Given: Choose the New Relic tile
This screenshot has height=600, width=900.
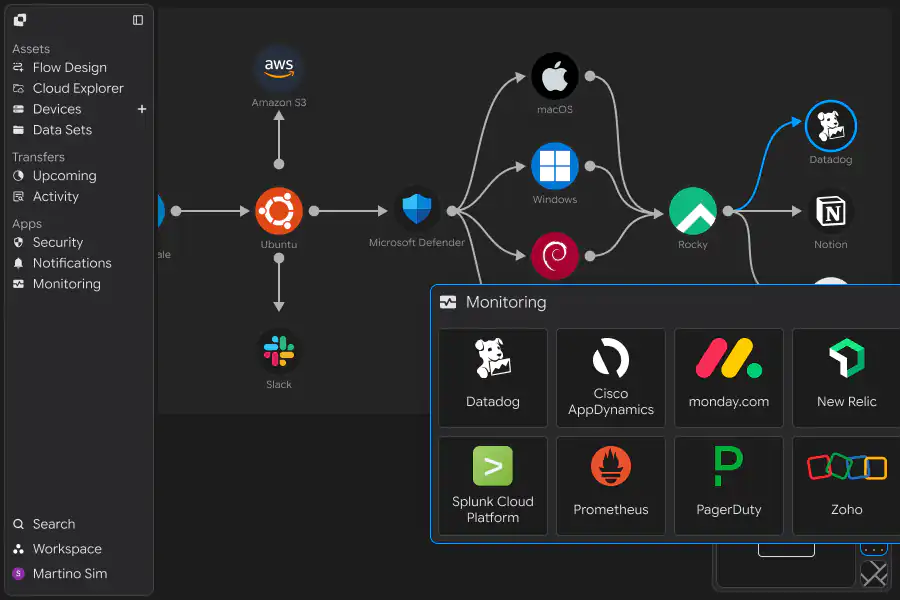Looking at the screenshot, I should 847,378.
